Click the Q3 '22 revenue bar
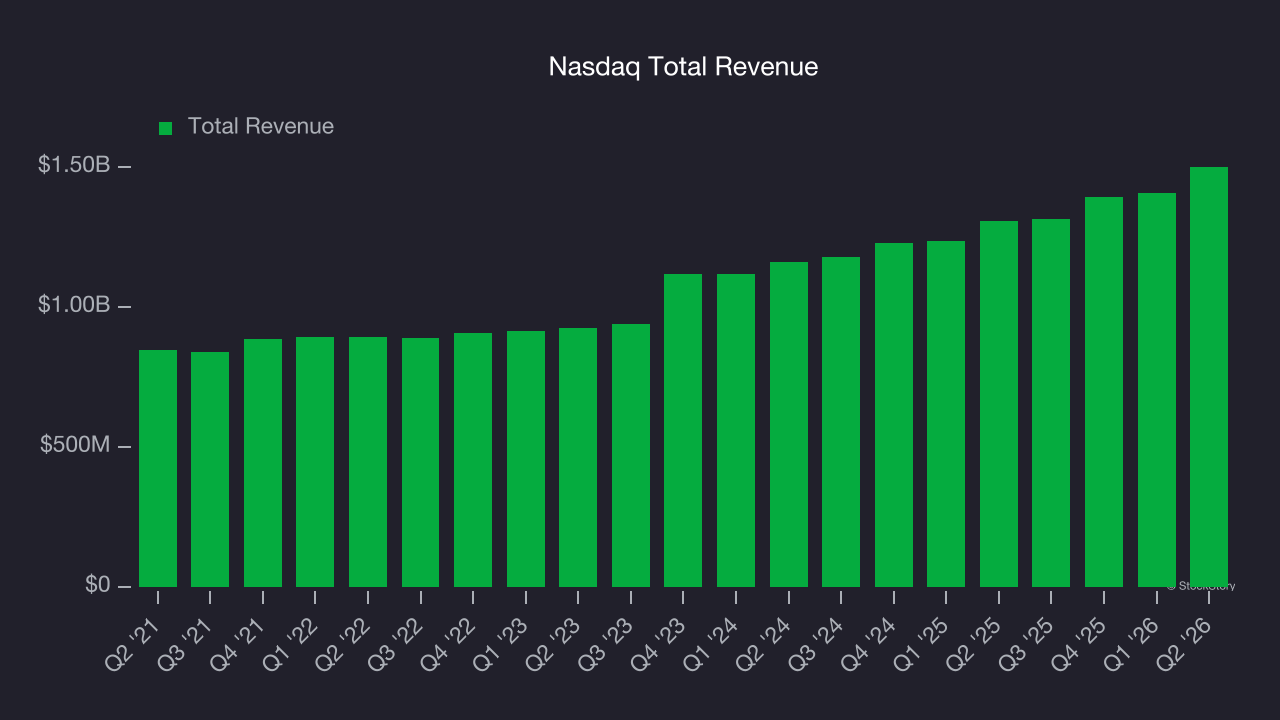Viewport: 1280px width, 720px height. 420,462
